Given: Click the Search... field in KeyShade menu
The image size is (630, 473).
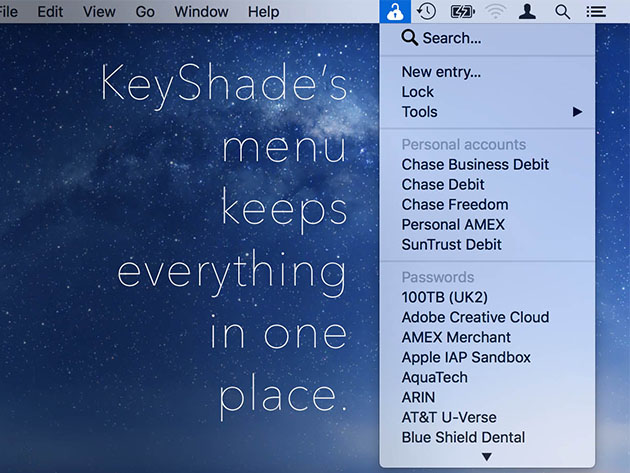Looking at the screenshot, I should [487, 38].
